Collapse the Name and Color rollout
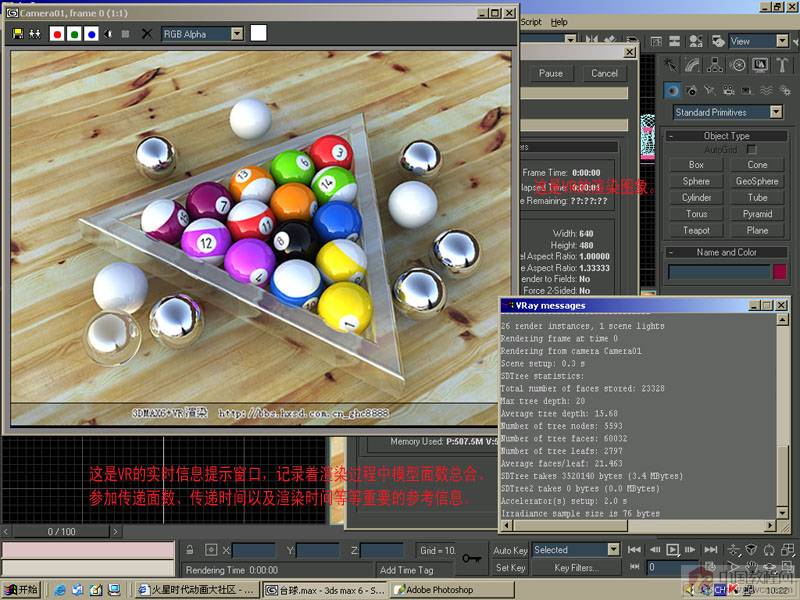Screen dimensions: 800x600 pyautogui.click(x=727, y=252)
